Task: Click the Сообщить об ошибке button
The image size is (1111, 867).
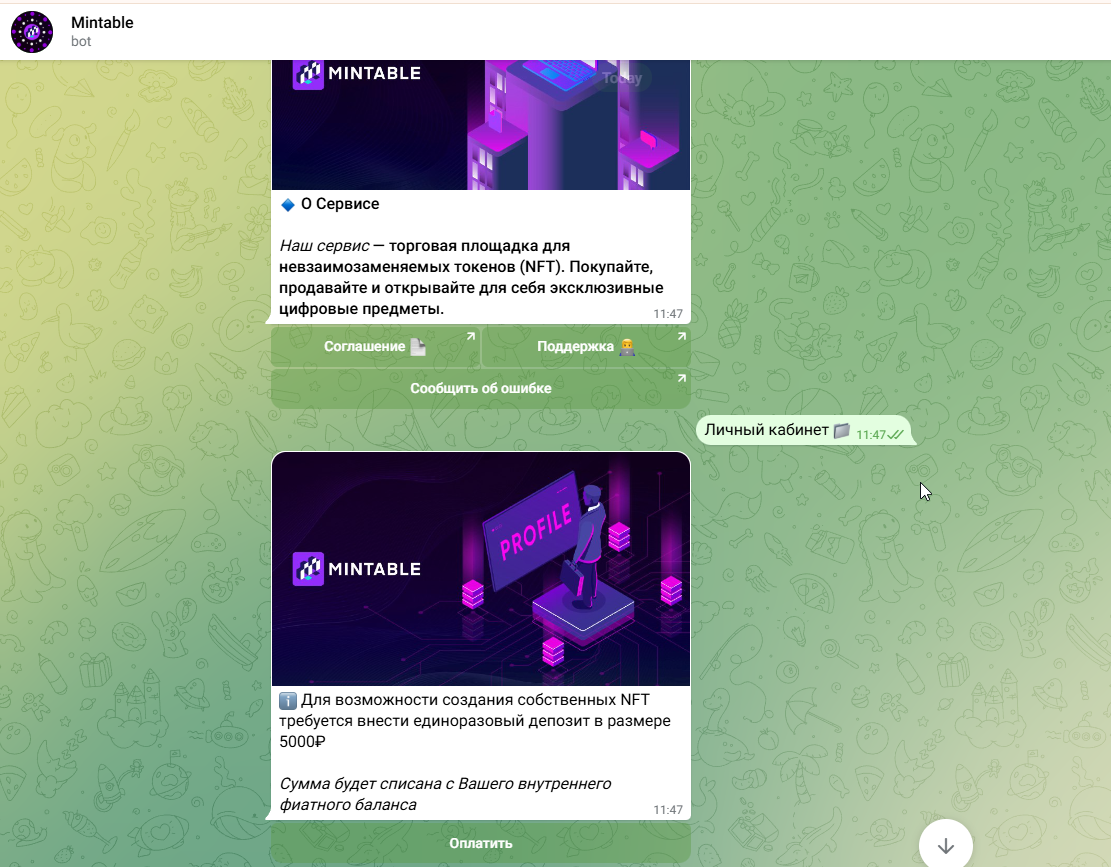Action: [x=480, y=388]
